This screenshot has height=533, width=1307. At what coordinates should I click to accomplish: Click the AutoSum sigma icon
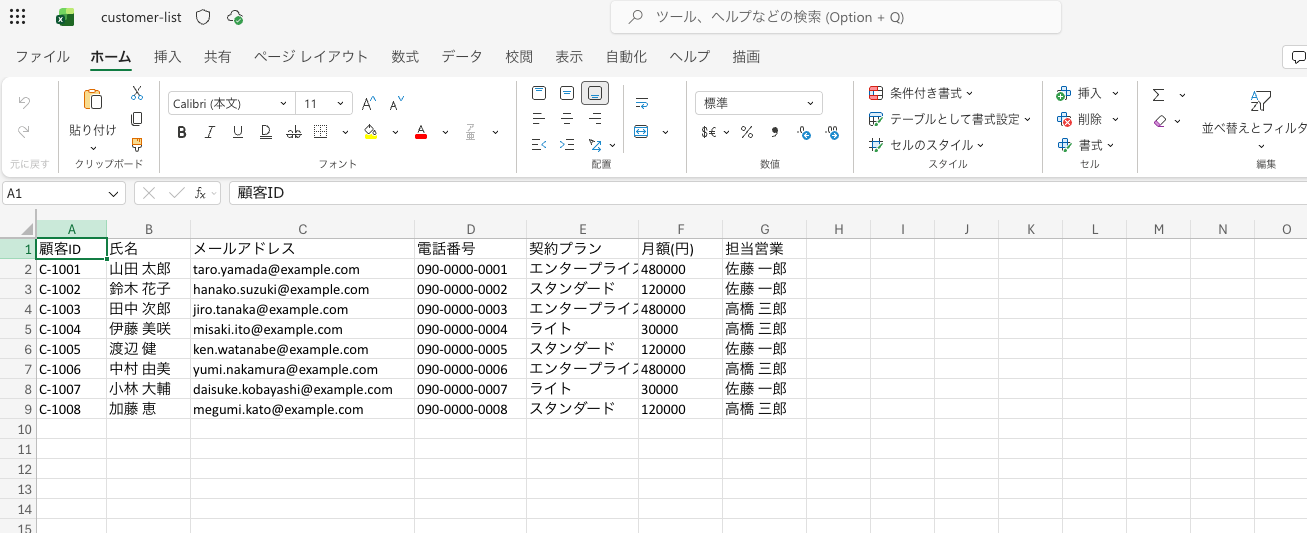tap(1159, 95)
